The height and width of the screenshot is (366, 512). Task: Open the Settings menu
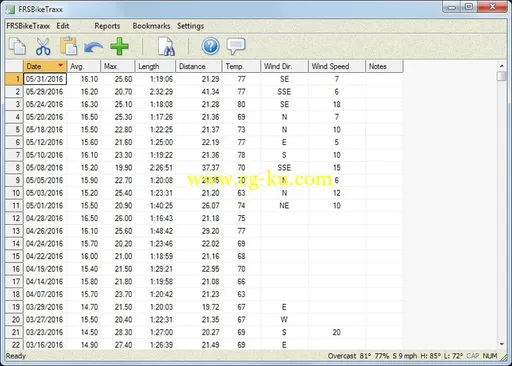click(190, 26)
